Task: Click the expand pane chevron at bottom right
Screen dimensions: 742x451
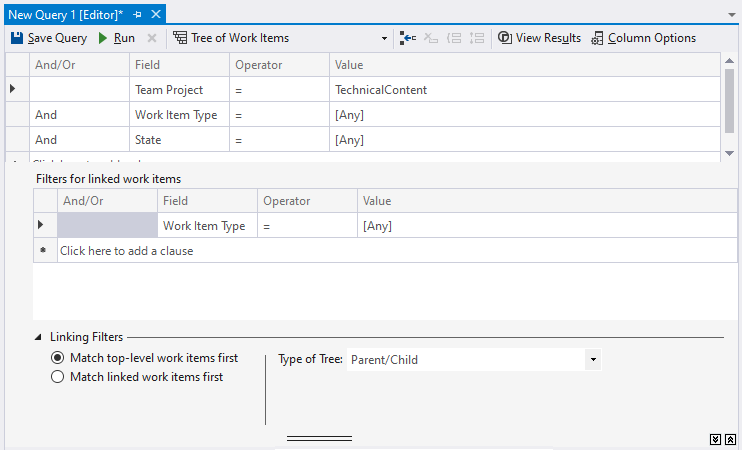Action: (716, 439)
